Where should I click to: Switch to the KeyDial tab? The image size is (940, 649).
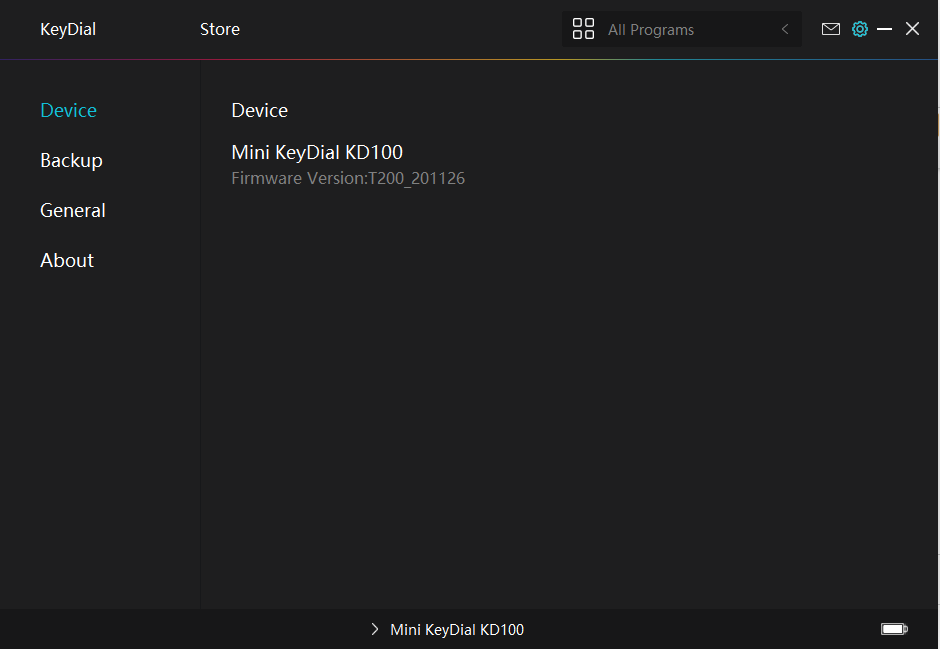point(68,29)
